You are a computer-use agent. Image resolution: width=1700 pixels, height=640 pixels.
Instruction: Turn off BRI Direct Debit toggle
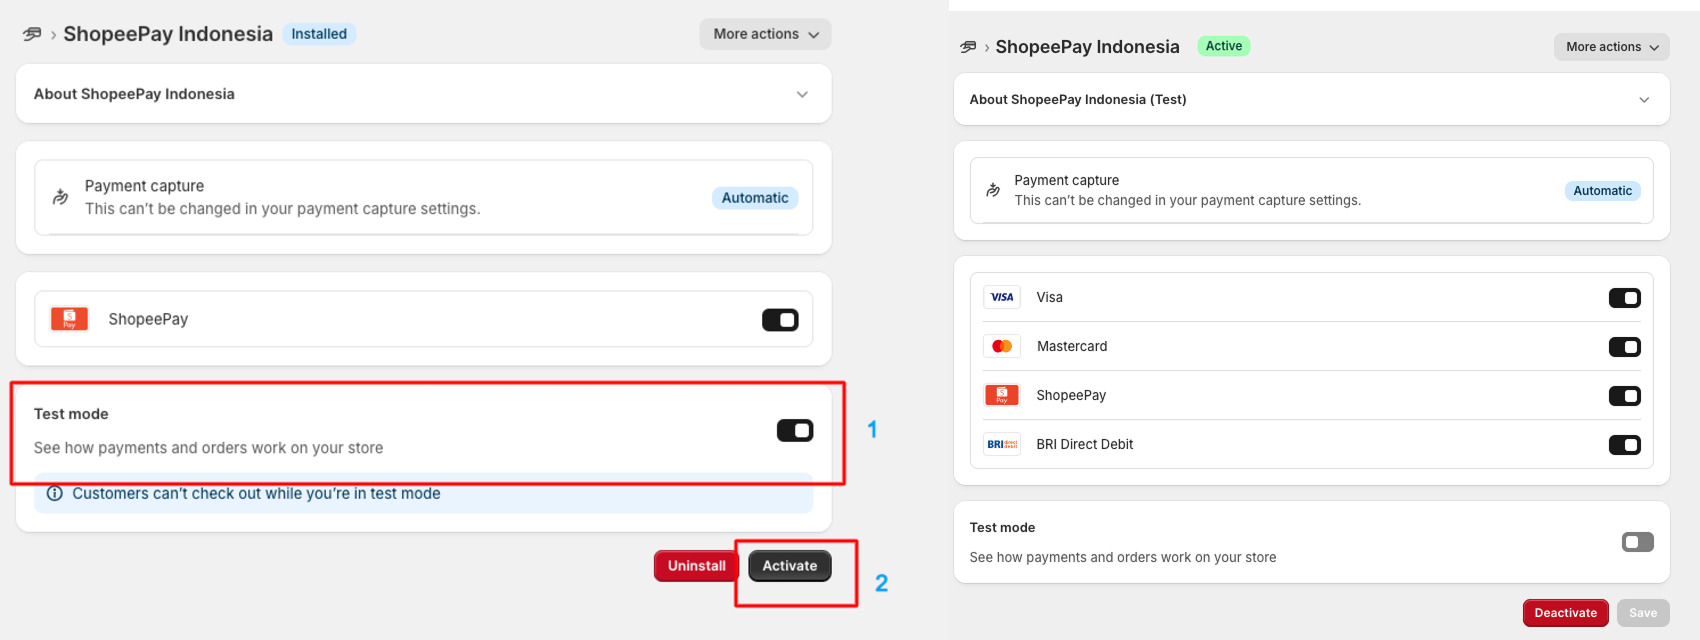(1624, 445)
